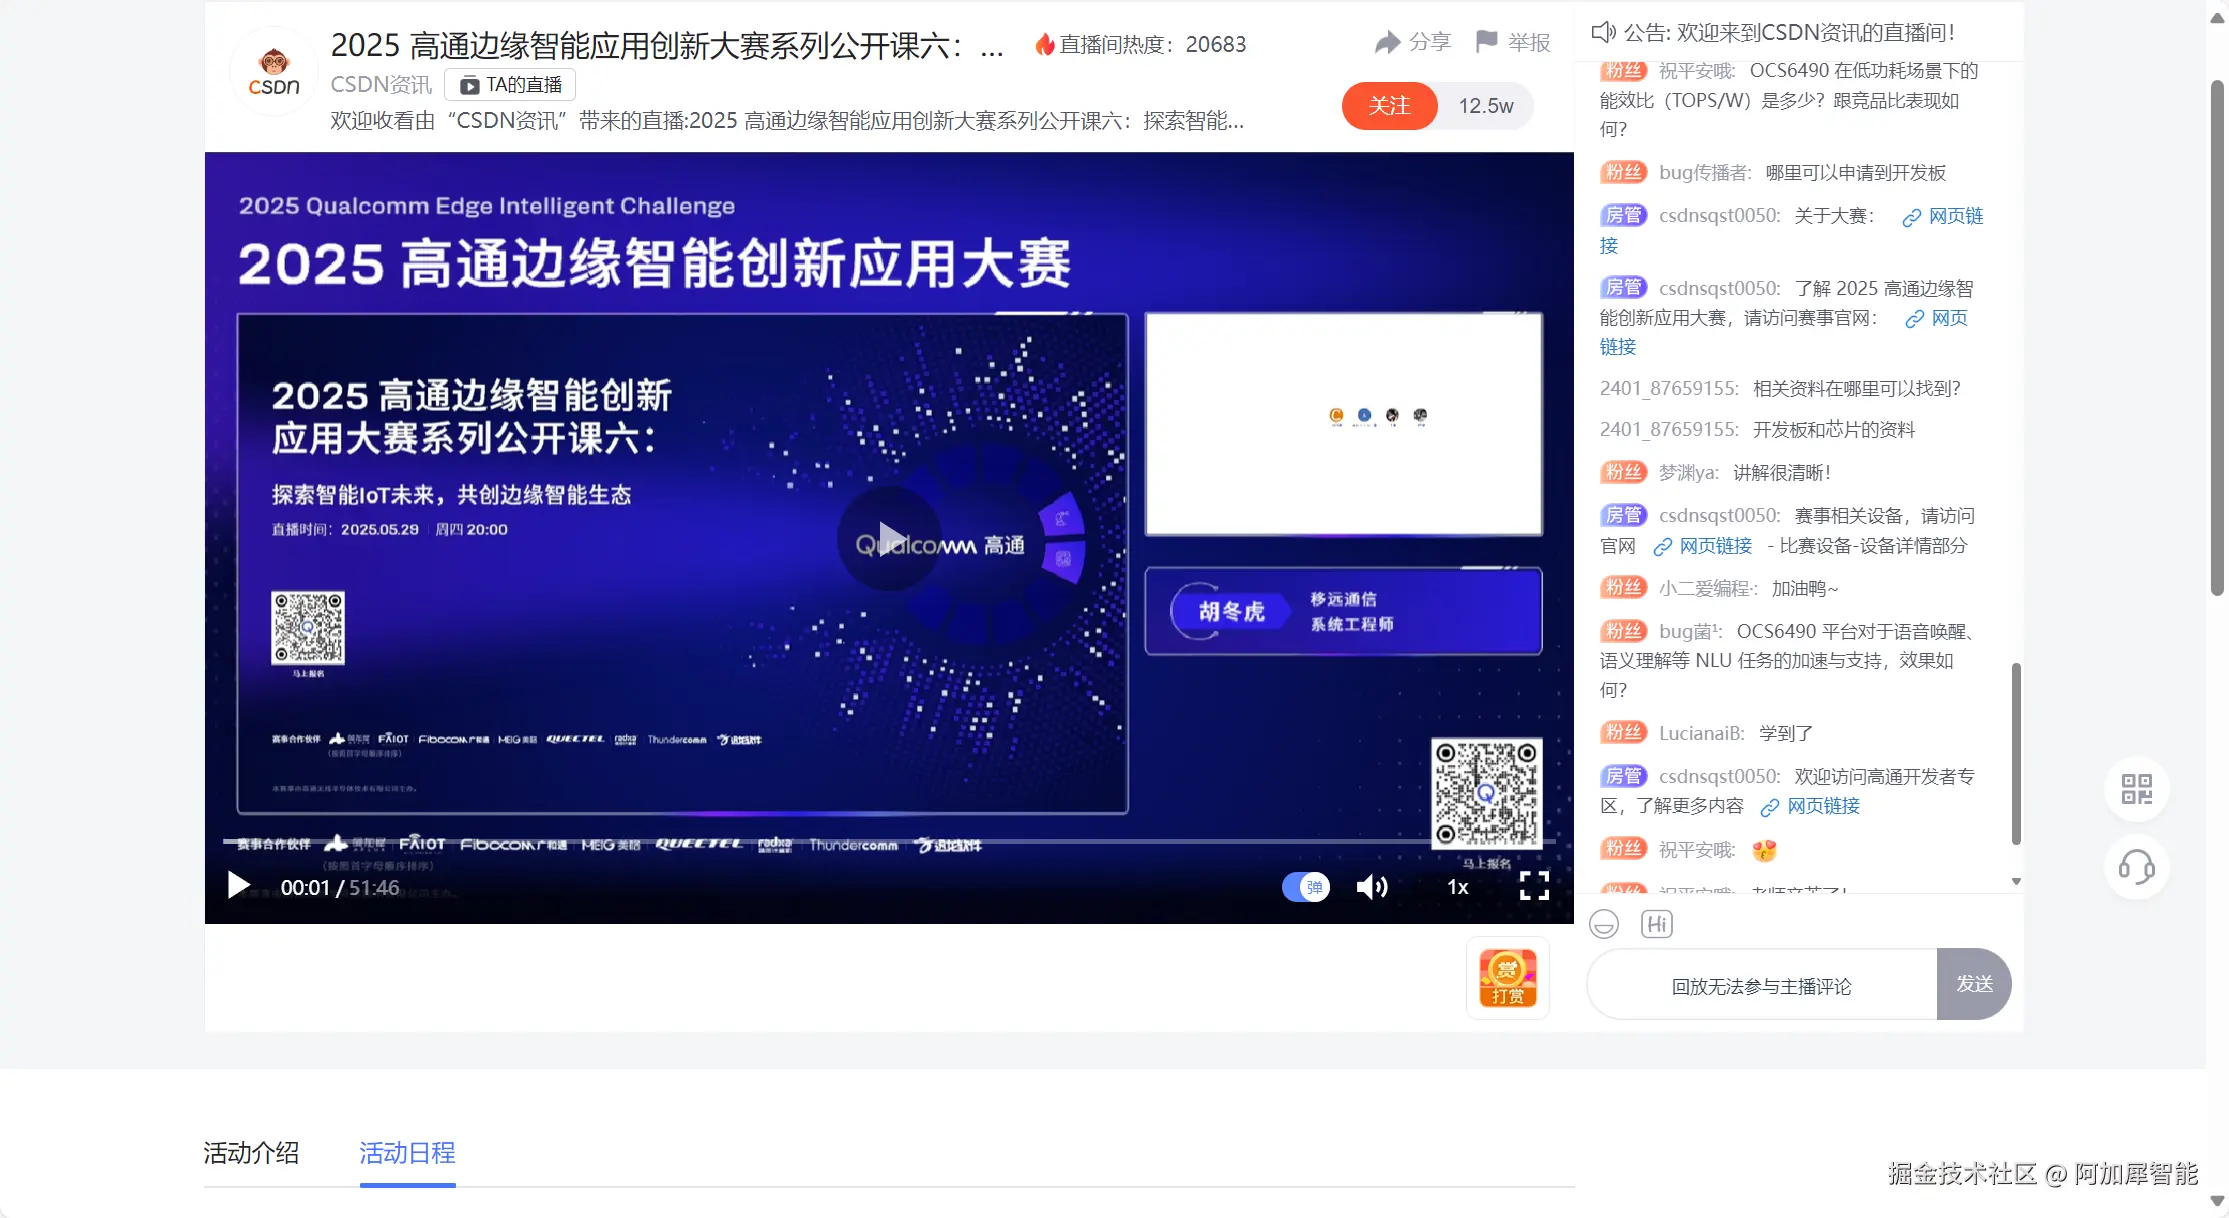Click the flame heat icon

tap(1044, 44)
